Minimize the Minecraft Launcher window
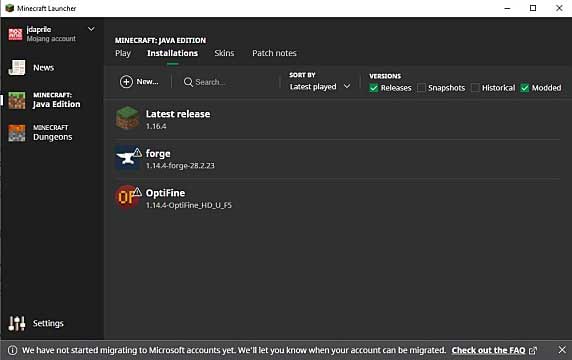572x360 pixels. 507,8
